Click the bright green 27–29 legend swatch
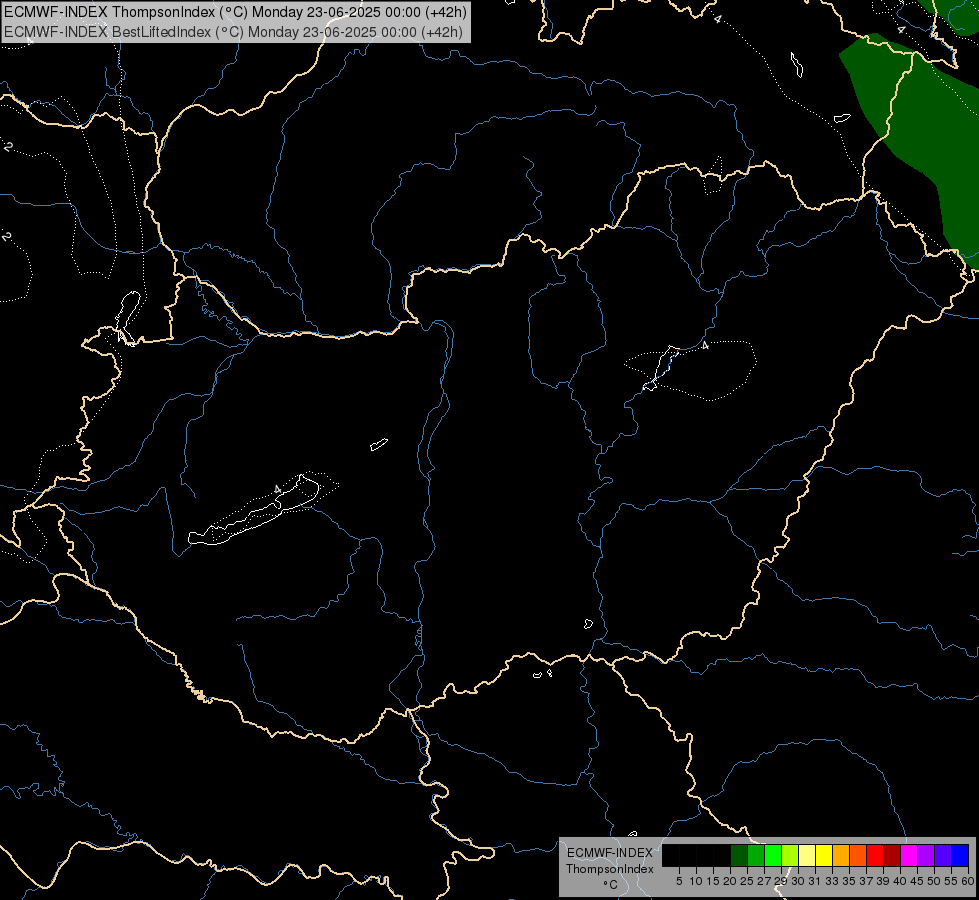979x900 pixels. click(773, 856)
